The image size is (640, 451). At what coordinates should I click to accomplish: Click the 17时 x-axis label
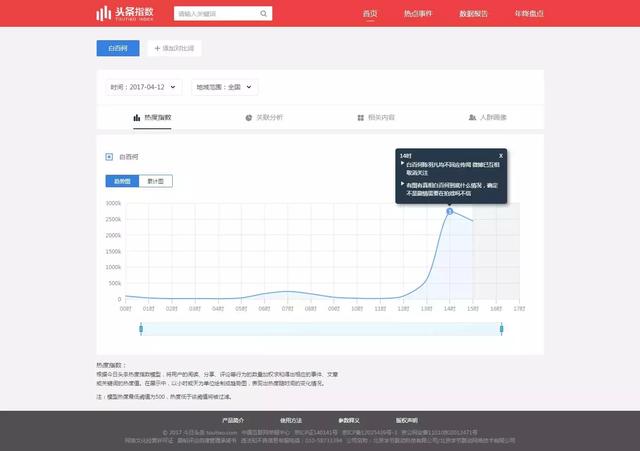519,309
